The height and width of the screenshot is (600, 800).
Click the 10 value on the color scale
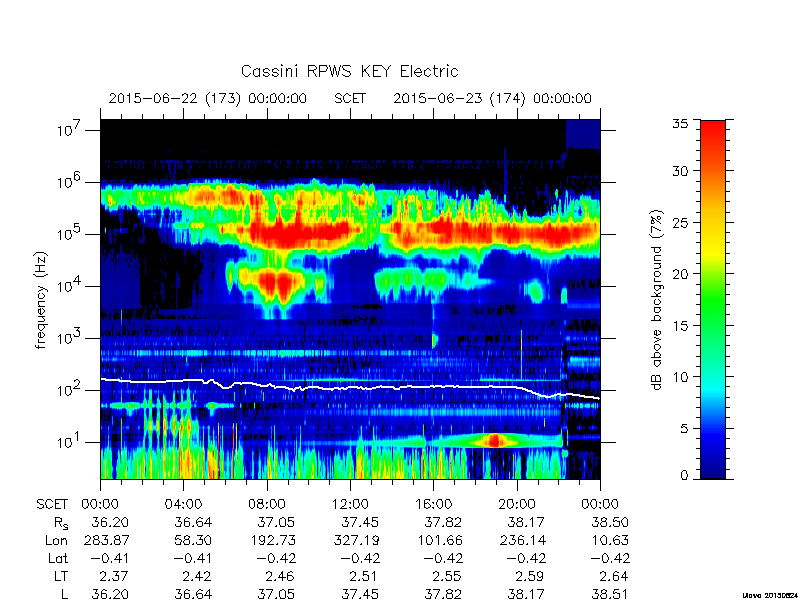680,377
